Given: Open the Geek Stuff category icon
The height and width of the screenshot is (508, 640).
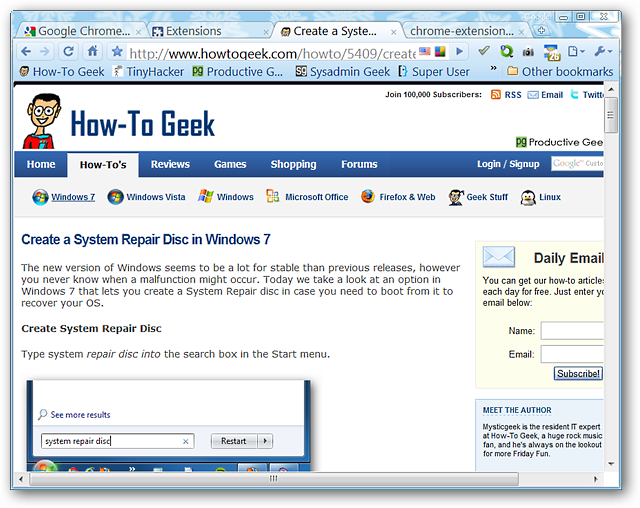Looking at the screenshot, I should 456,197.
